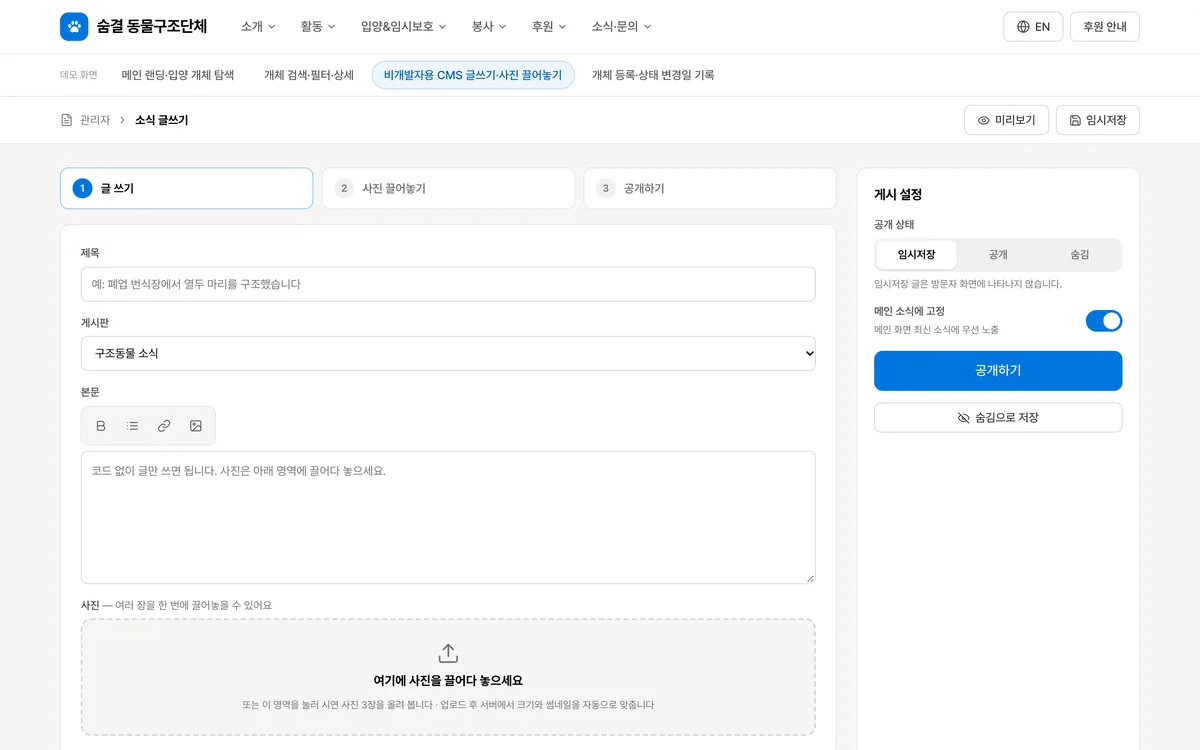This screenshot has width=1200, height=750.
Task: Go to step 1 글 쓰기
Action: [187, 188]
